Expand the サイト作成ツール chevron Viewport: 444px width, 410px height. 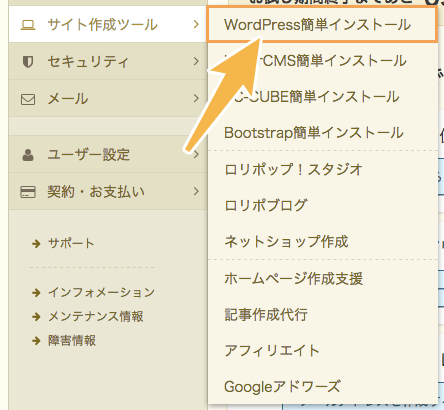click(x=196, y=24)
